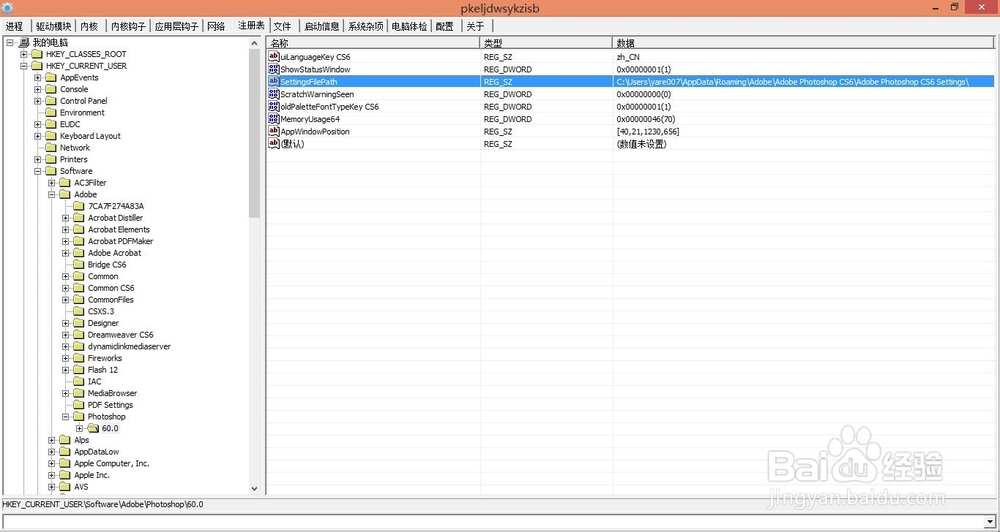Image resolution: width=1000 pixels, height=532 pixels.
Task: Open the 内核钩子 tab
Action: tap(128, 26)
